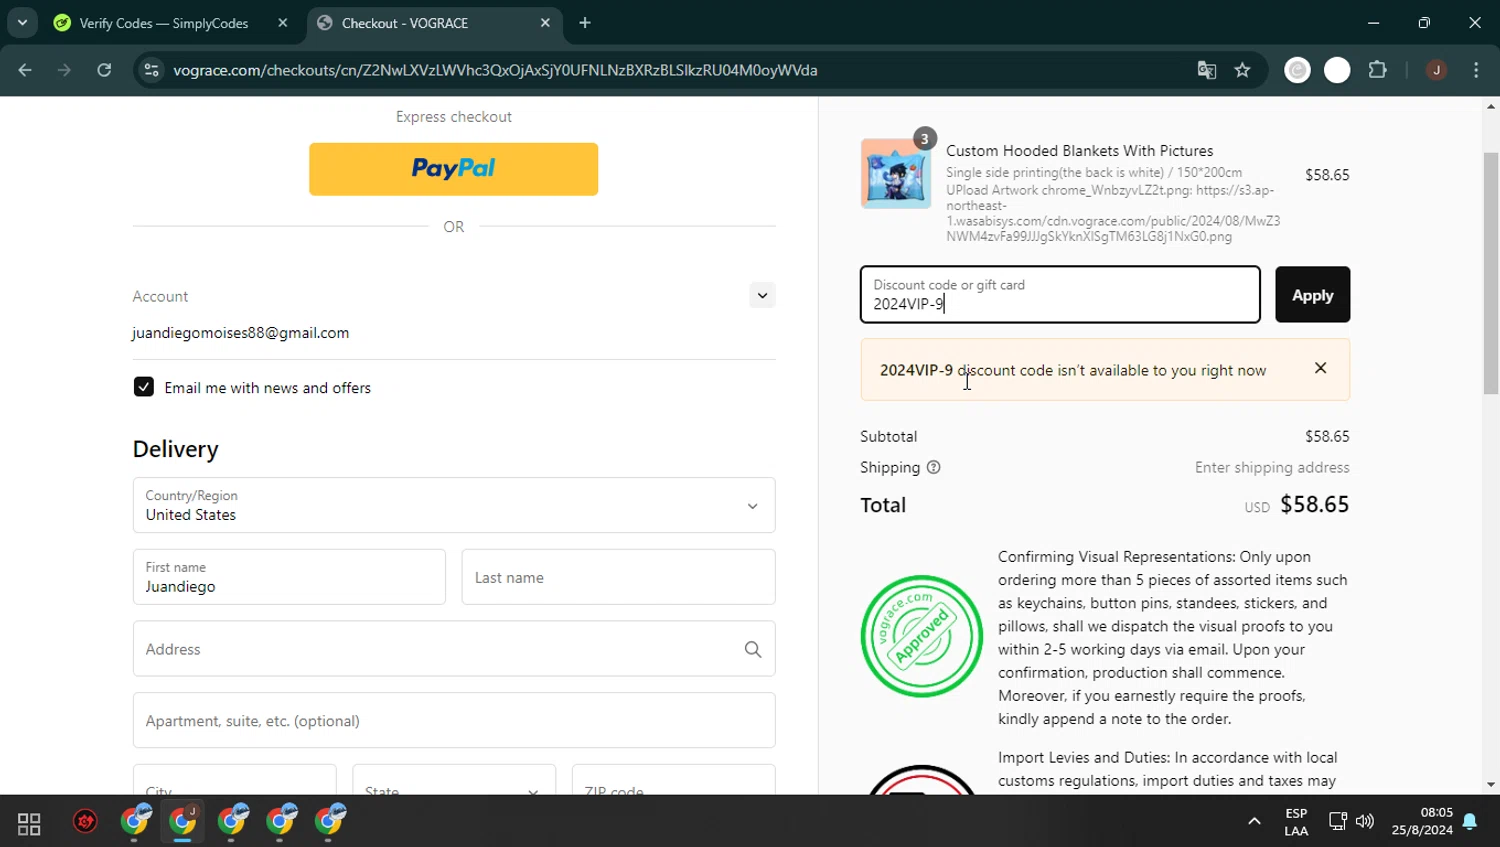
Task: Expand the Account section chevron
Action: pyautogui.click(x=762, y=295)
